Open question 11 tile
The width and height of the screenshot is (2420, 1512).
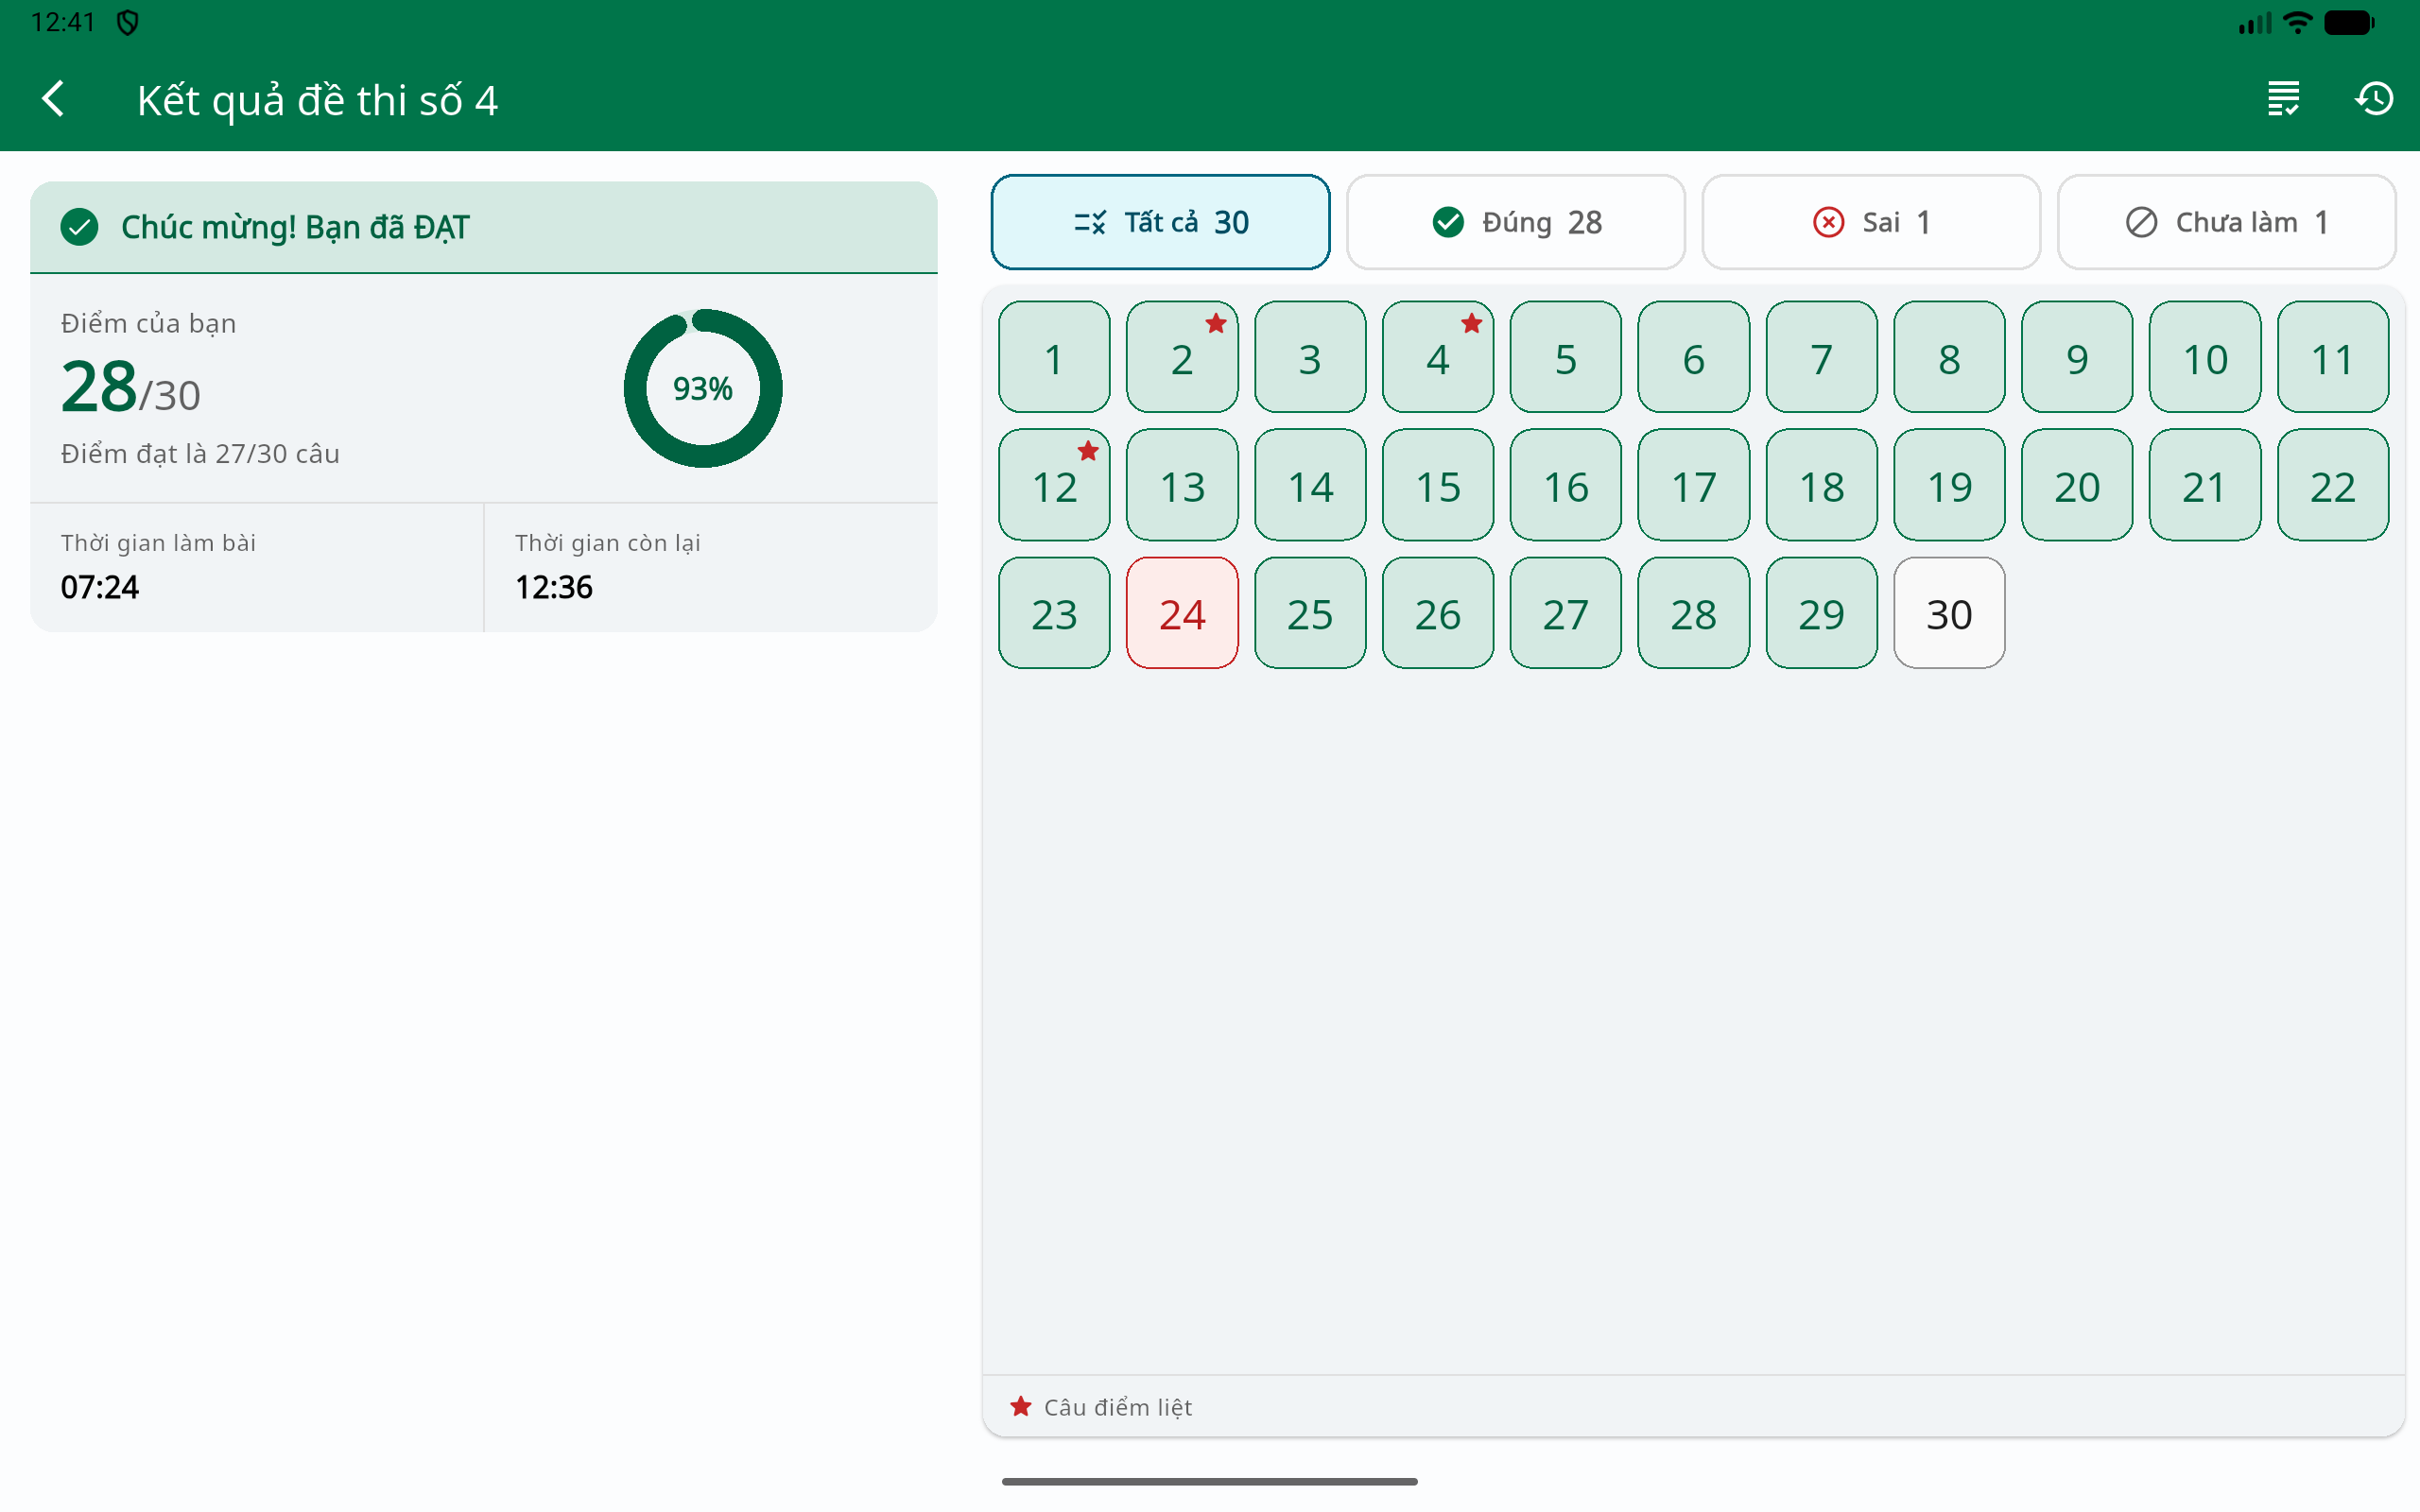2333,357
